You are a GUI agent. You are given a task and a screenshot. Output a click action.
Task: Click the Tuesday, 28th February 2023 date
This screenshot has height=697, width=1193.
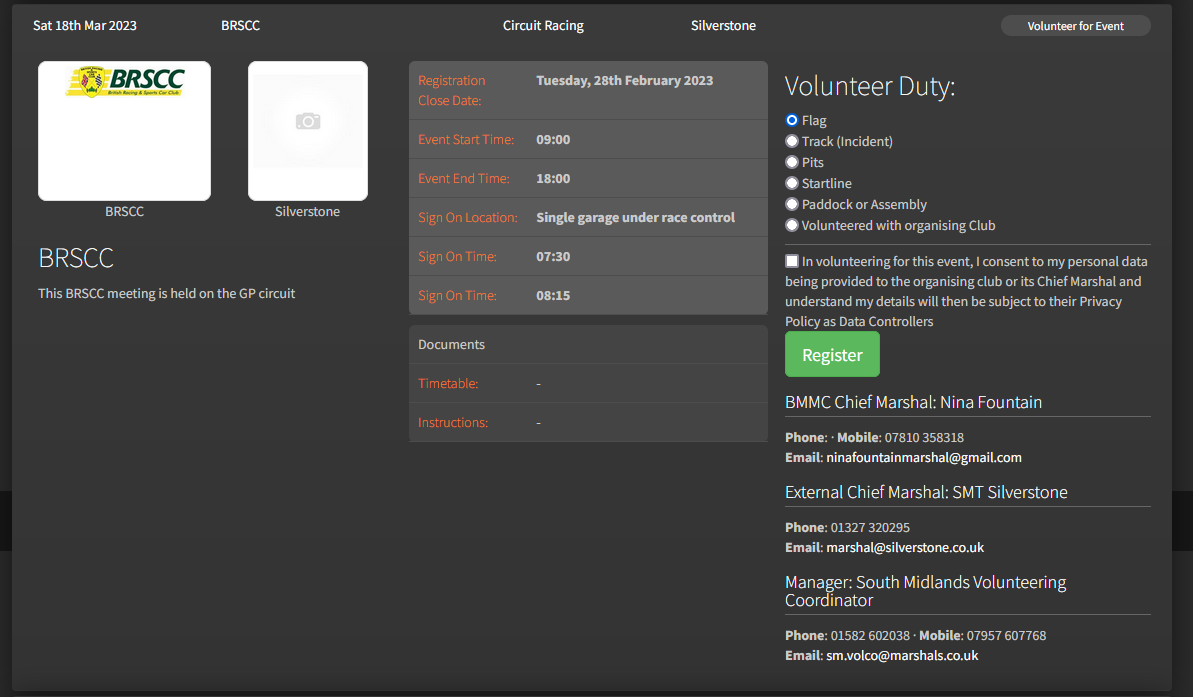point(625,80)
